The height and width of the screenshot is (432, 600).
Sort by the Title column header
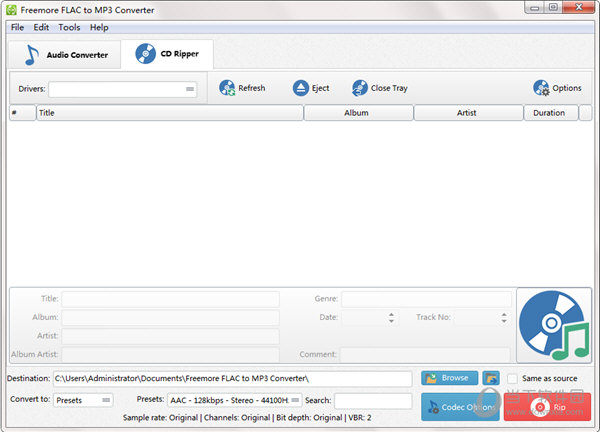pos(170,113)
